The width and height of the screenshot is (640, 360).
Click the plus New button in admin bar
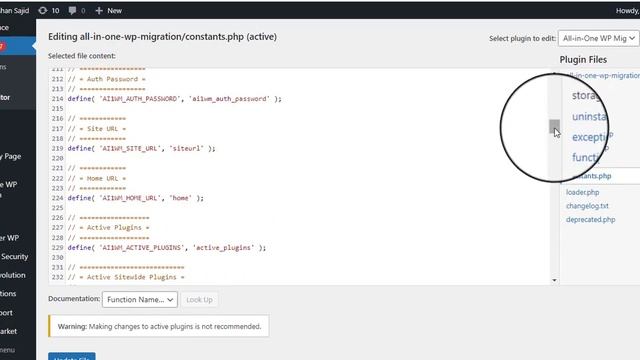[x=109, y=11]
